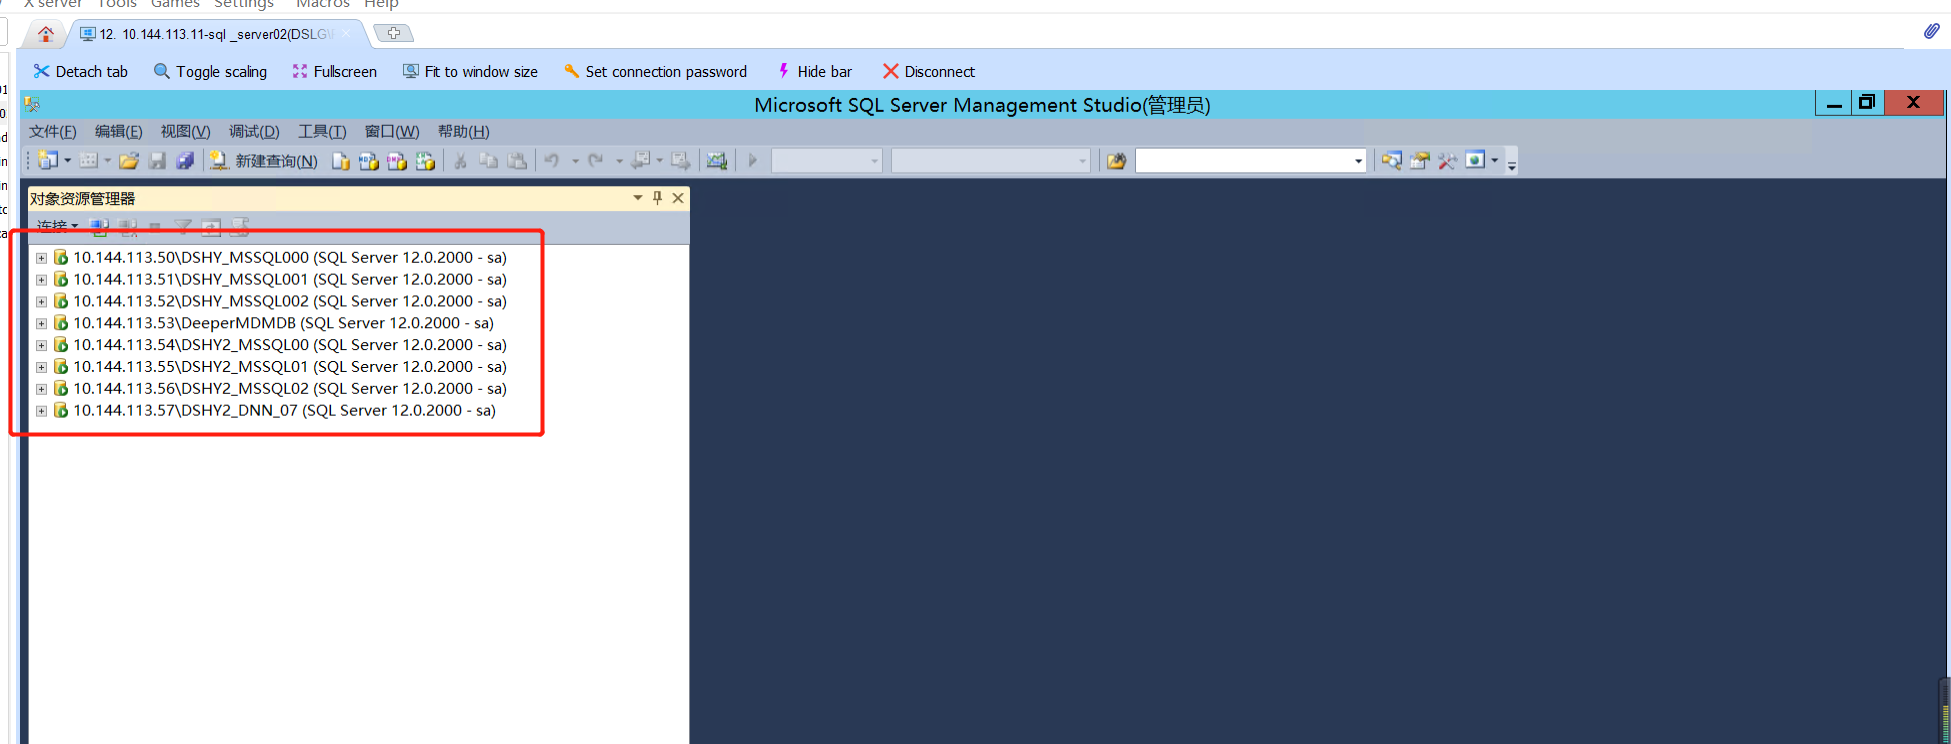Click Detach tab in MobaXterm bar

click(80, 72)
